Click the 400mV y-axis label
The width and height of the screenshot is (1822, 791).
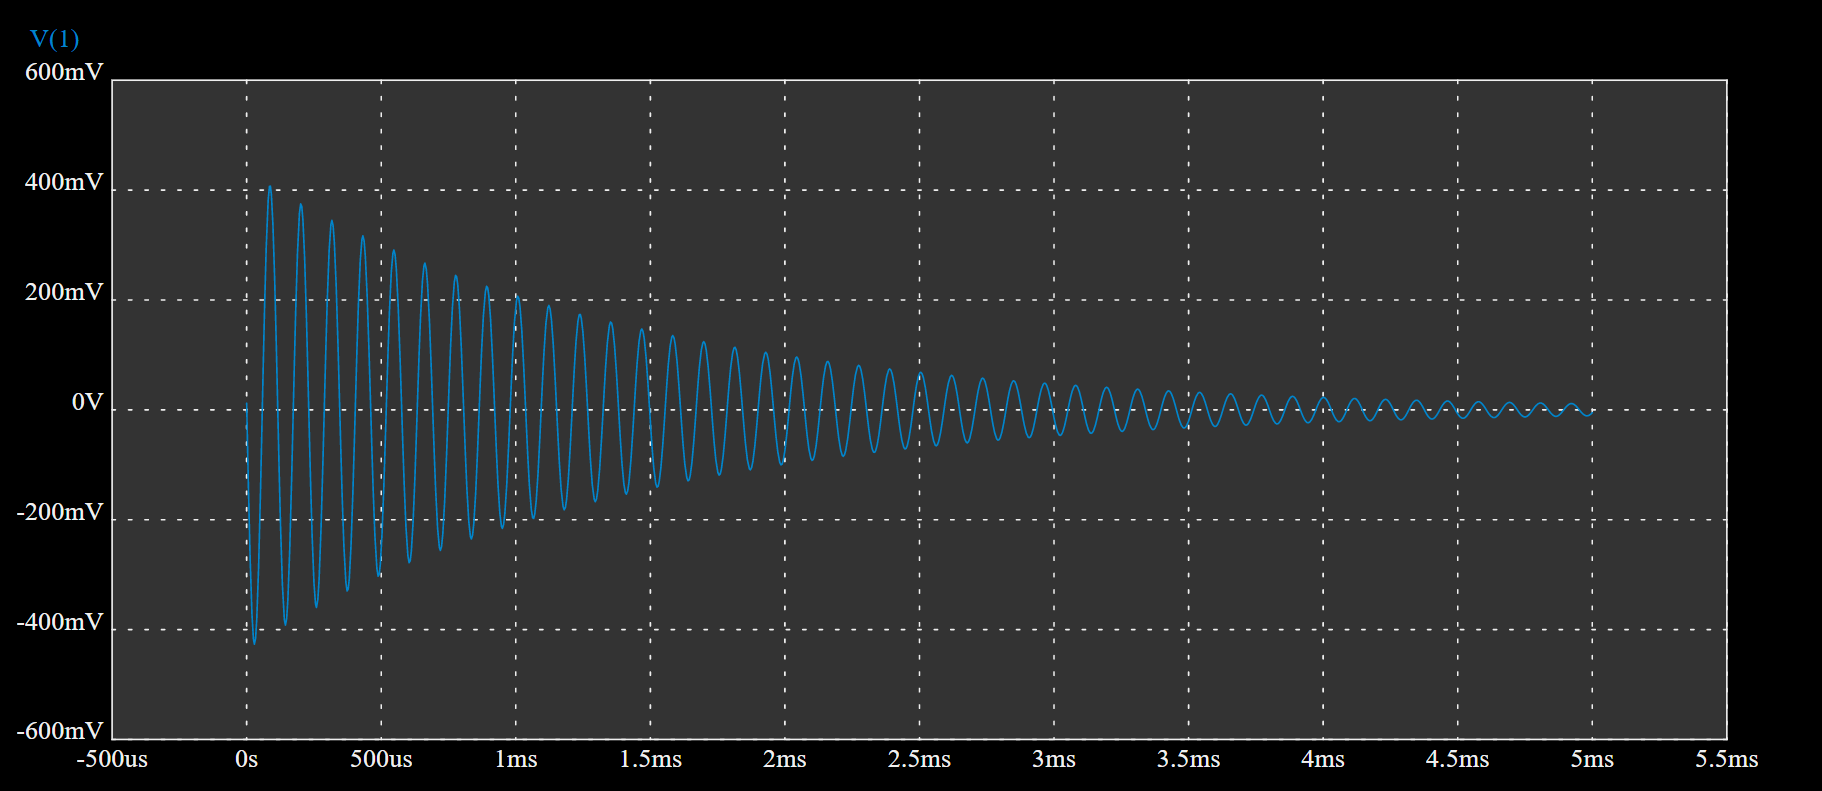64,182
